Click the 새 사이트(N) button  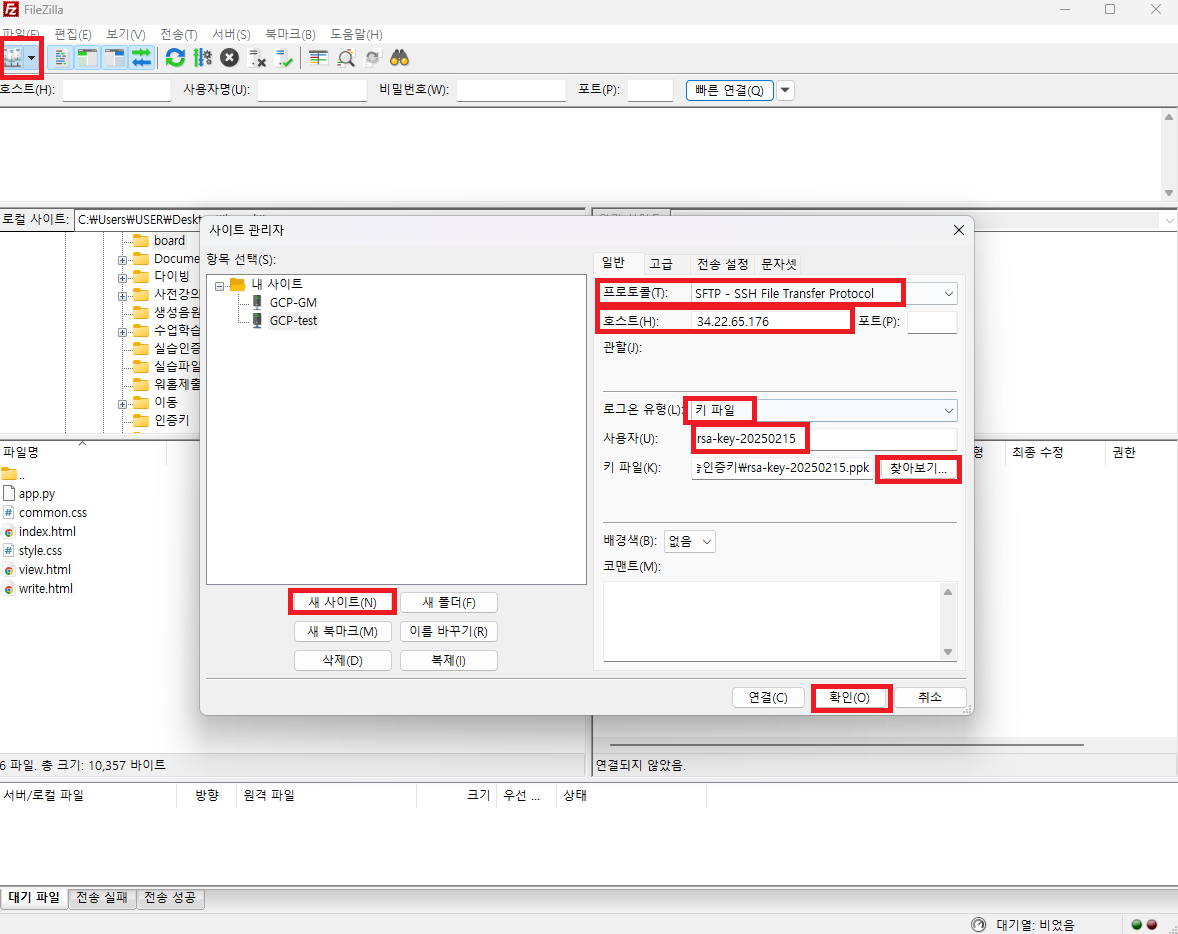pos(343,603)
